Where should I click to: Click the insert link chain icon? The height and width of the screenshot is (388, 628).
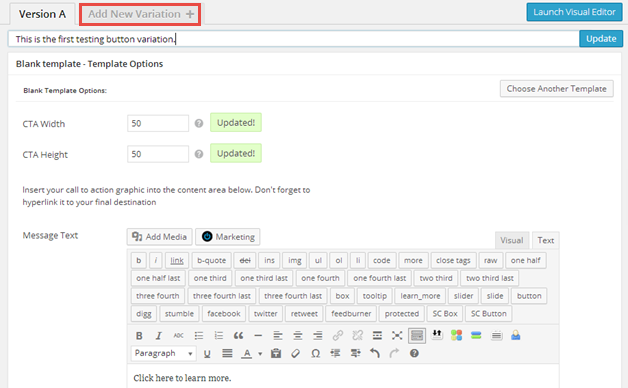(338, 336)
